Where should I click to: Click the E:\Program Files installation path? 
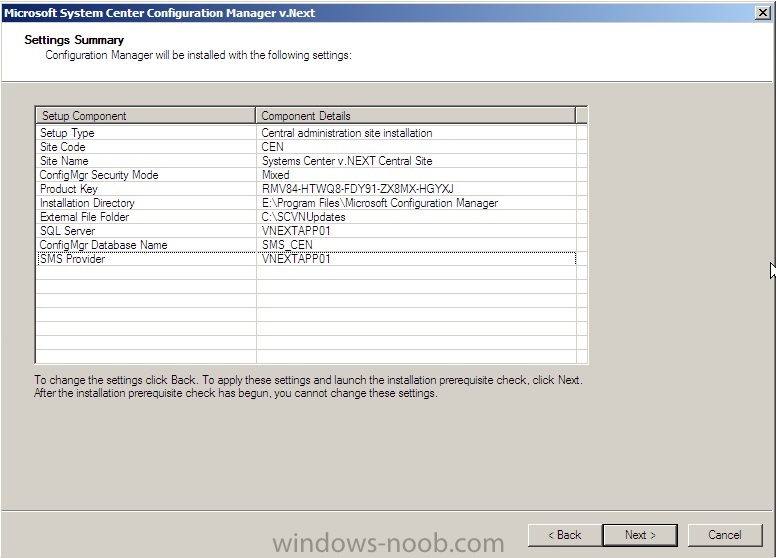(x=380, y=203)
